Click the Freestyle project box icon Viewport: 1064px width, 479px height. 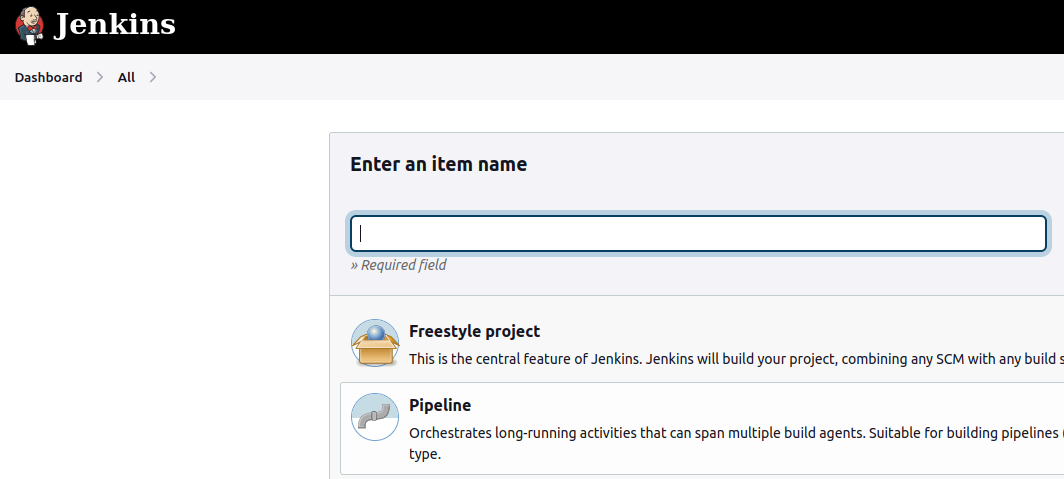point(375,342)
